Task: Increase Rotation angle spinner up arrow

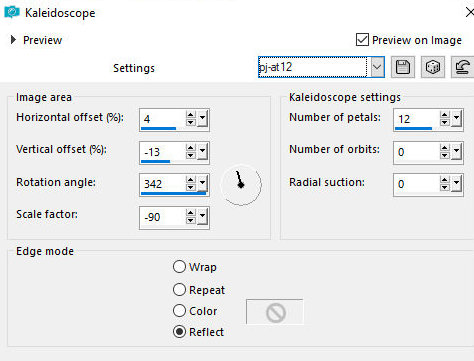Action: tap(190, 180)
